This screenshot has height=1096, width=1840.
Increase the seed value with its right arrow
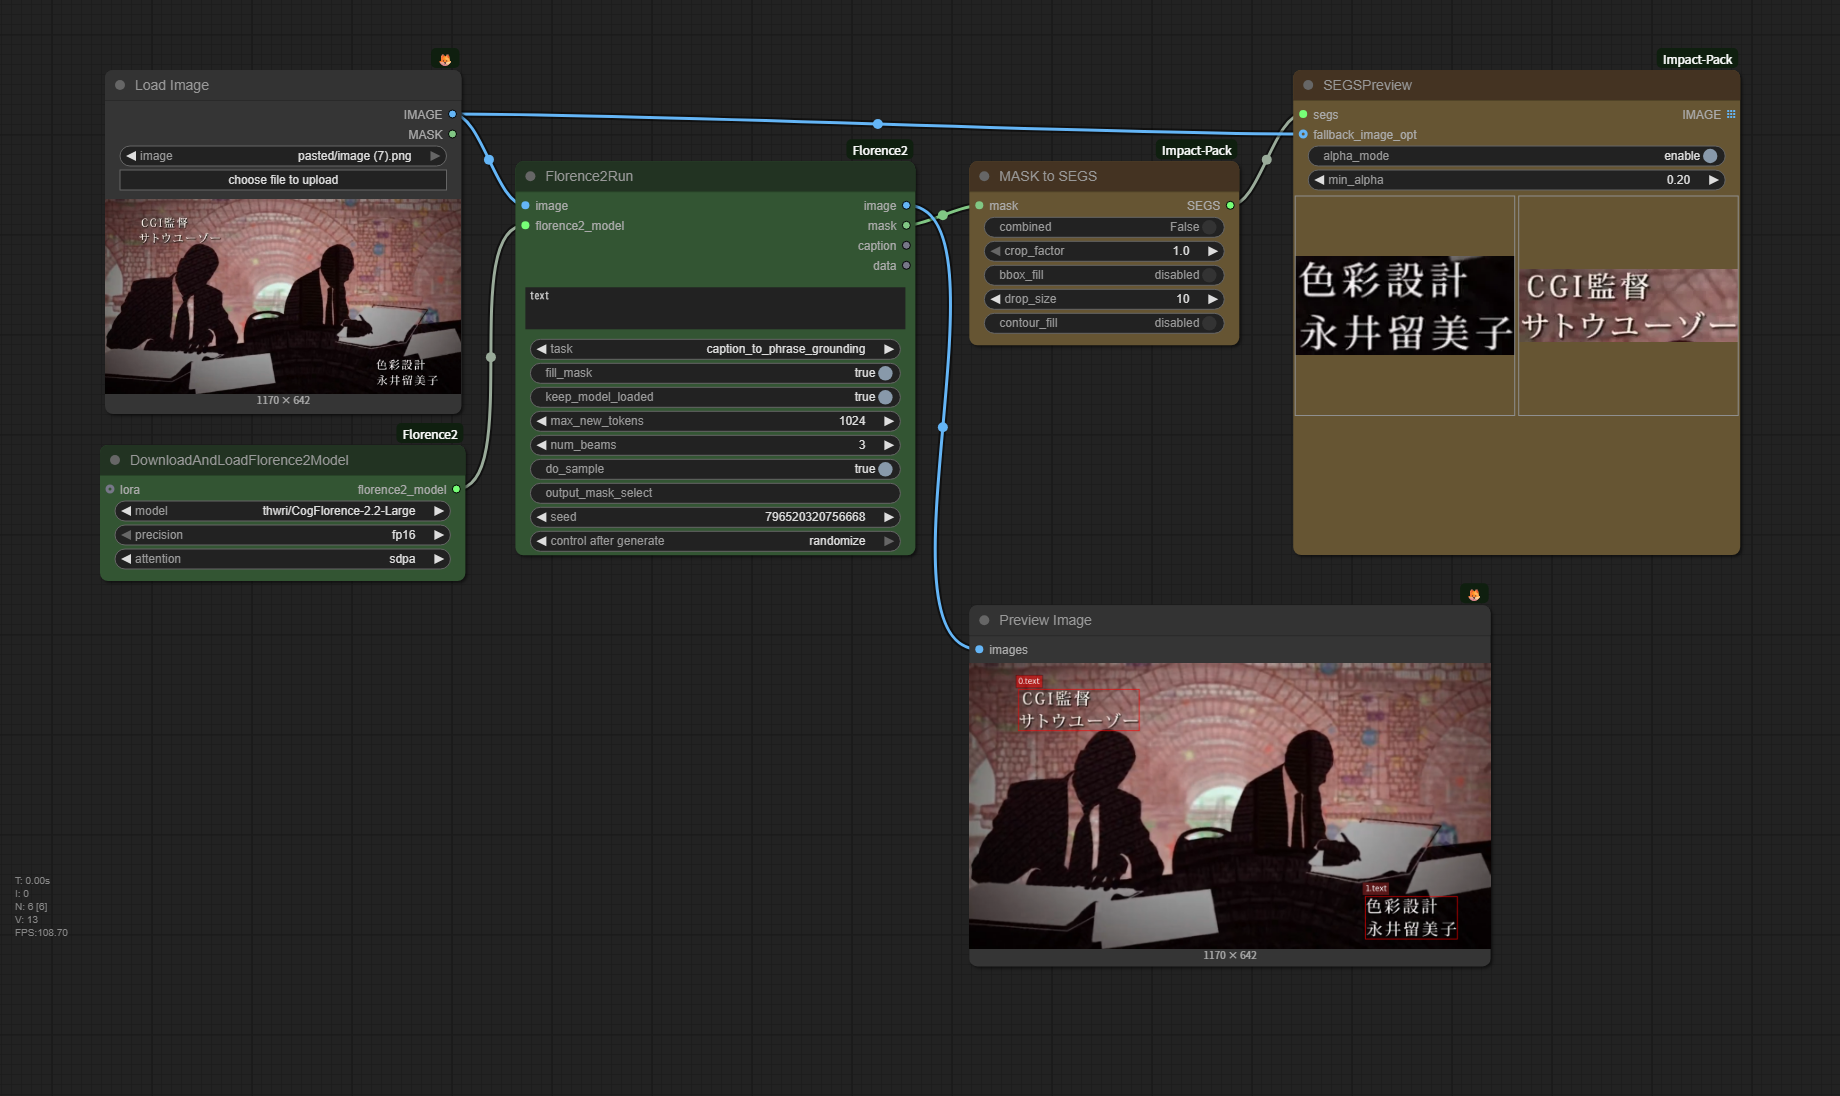(x=888, y=517)
